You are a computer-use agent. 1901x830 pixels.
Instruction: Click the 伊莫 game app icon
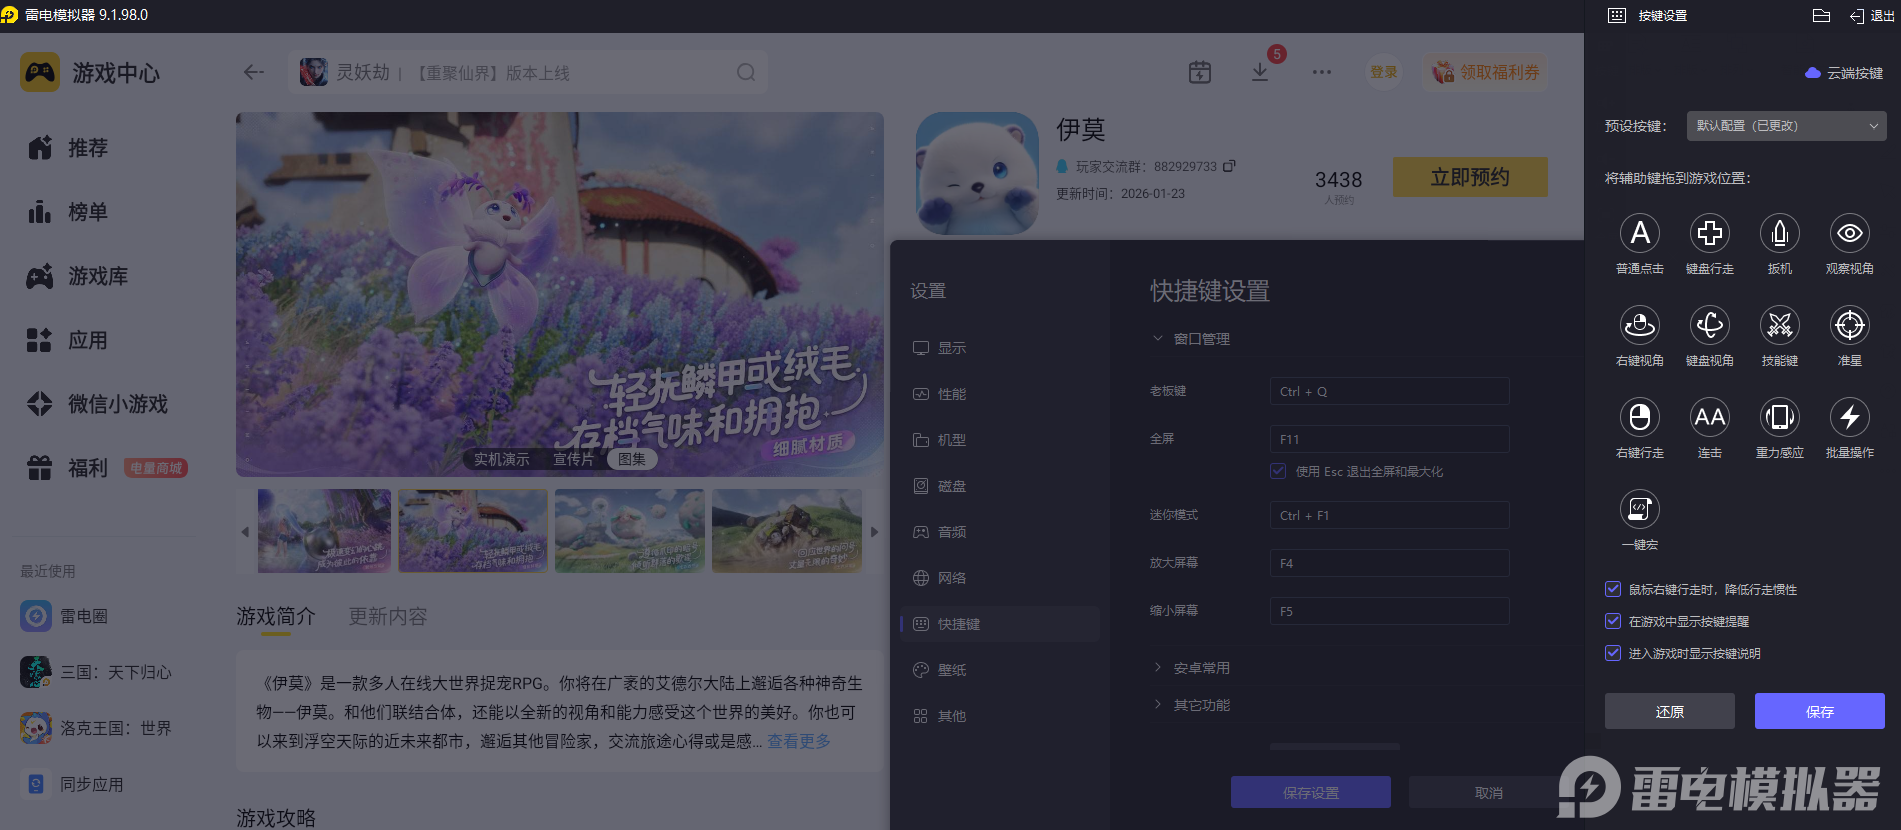tap(977, 173)
